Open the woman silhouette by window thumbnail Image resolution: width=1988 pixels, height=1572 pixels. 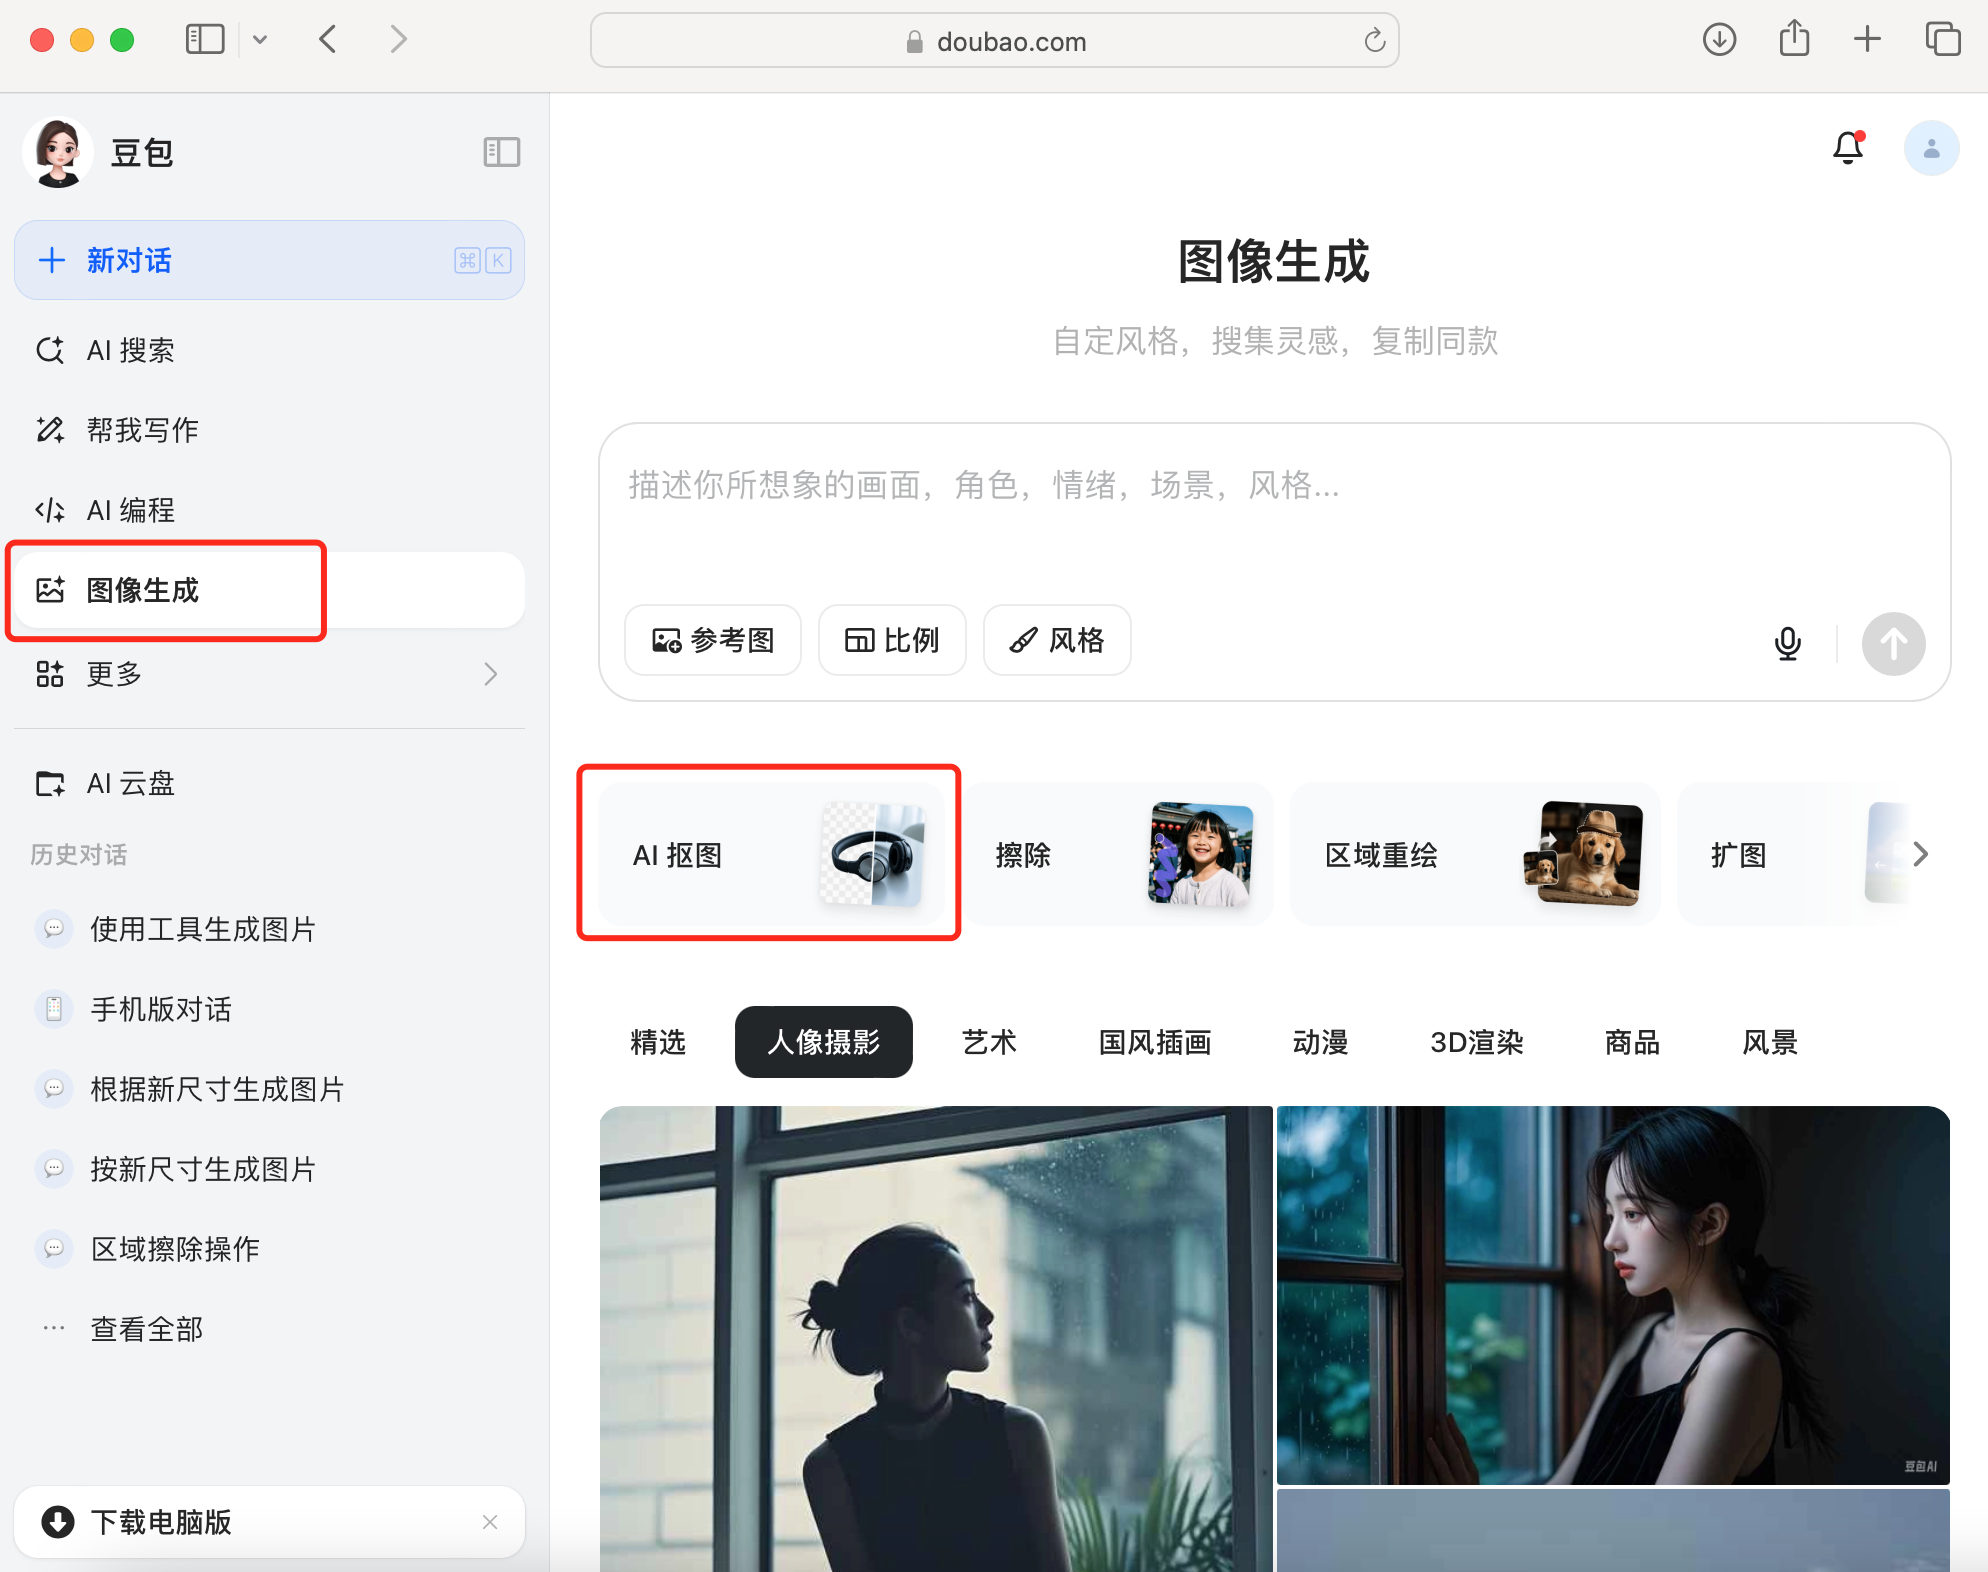pos(936,1339)
